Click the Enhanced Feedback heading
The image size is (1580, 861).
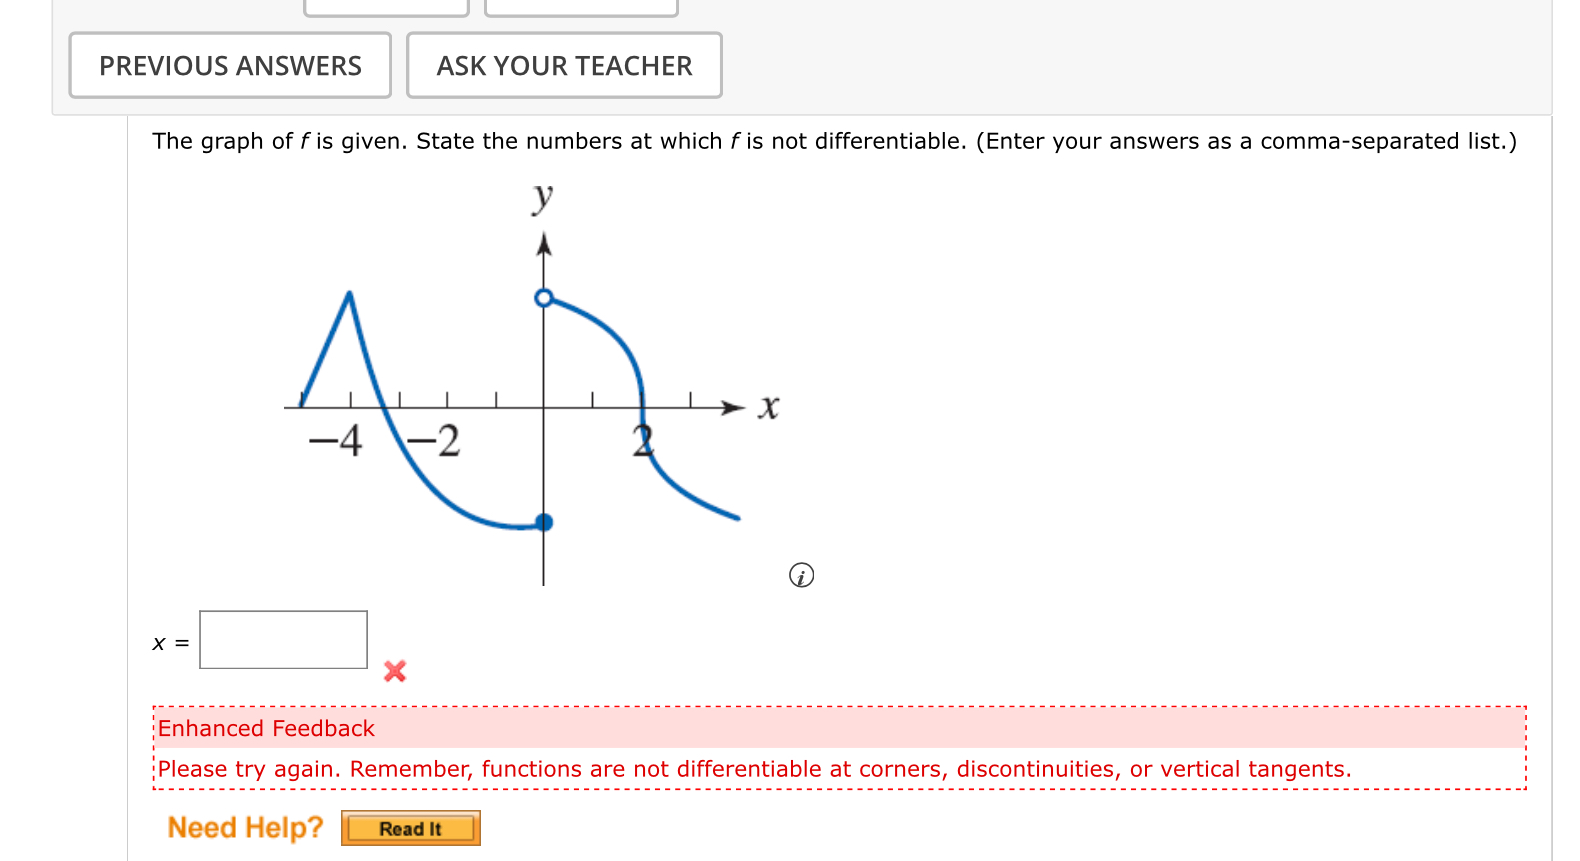(267, 728)
